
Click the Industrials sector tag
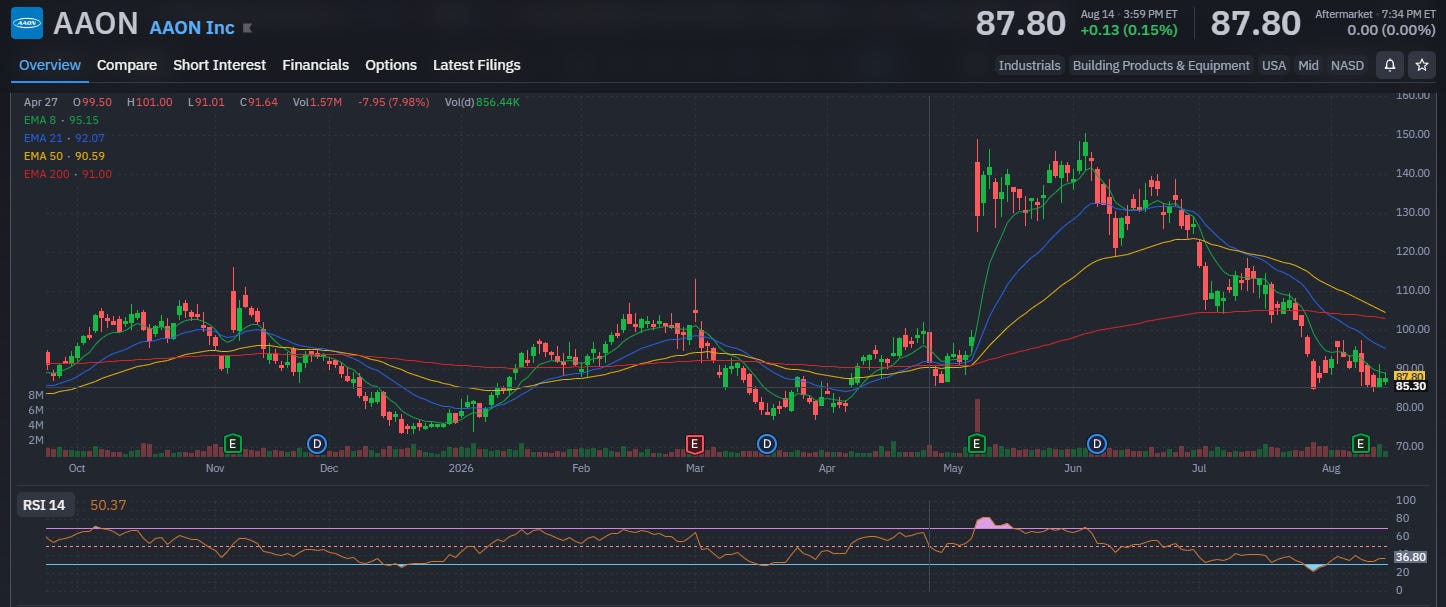1029,65
